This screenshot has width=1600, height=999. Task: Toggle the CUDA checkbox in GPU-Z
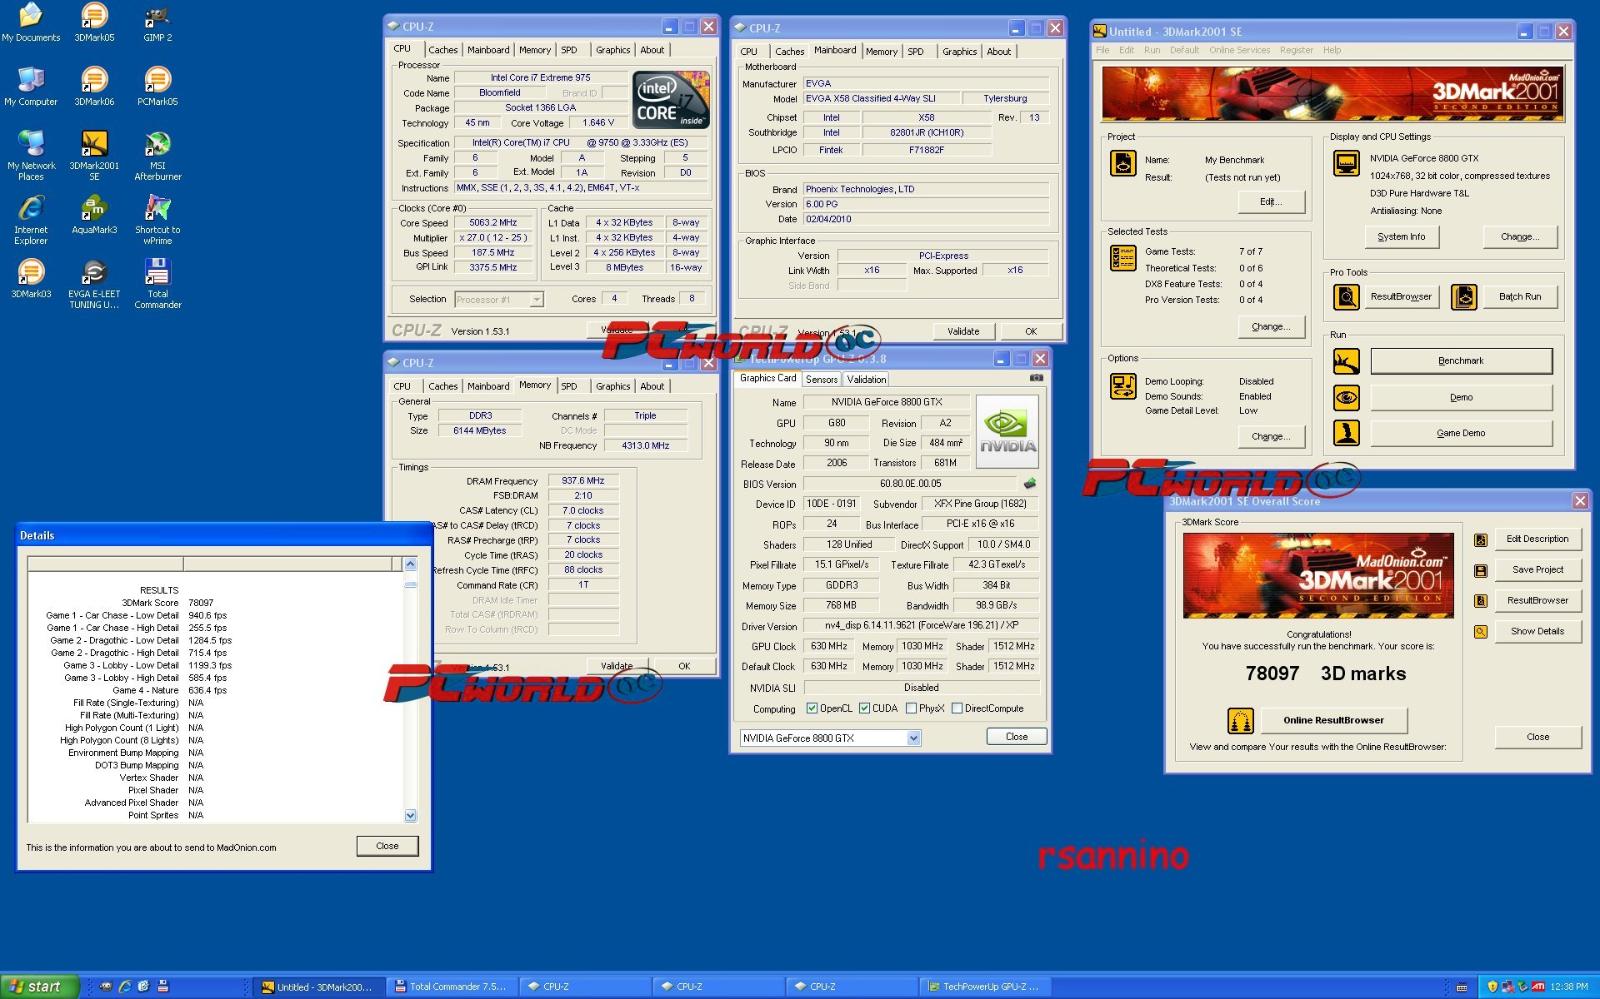pos(864,708)
